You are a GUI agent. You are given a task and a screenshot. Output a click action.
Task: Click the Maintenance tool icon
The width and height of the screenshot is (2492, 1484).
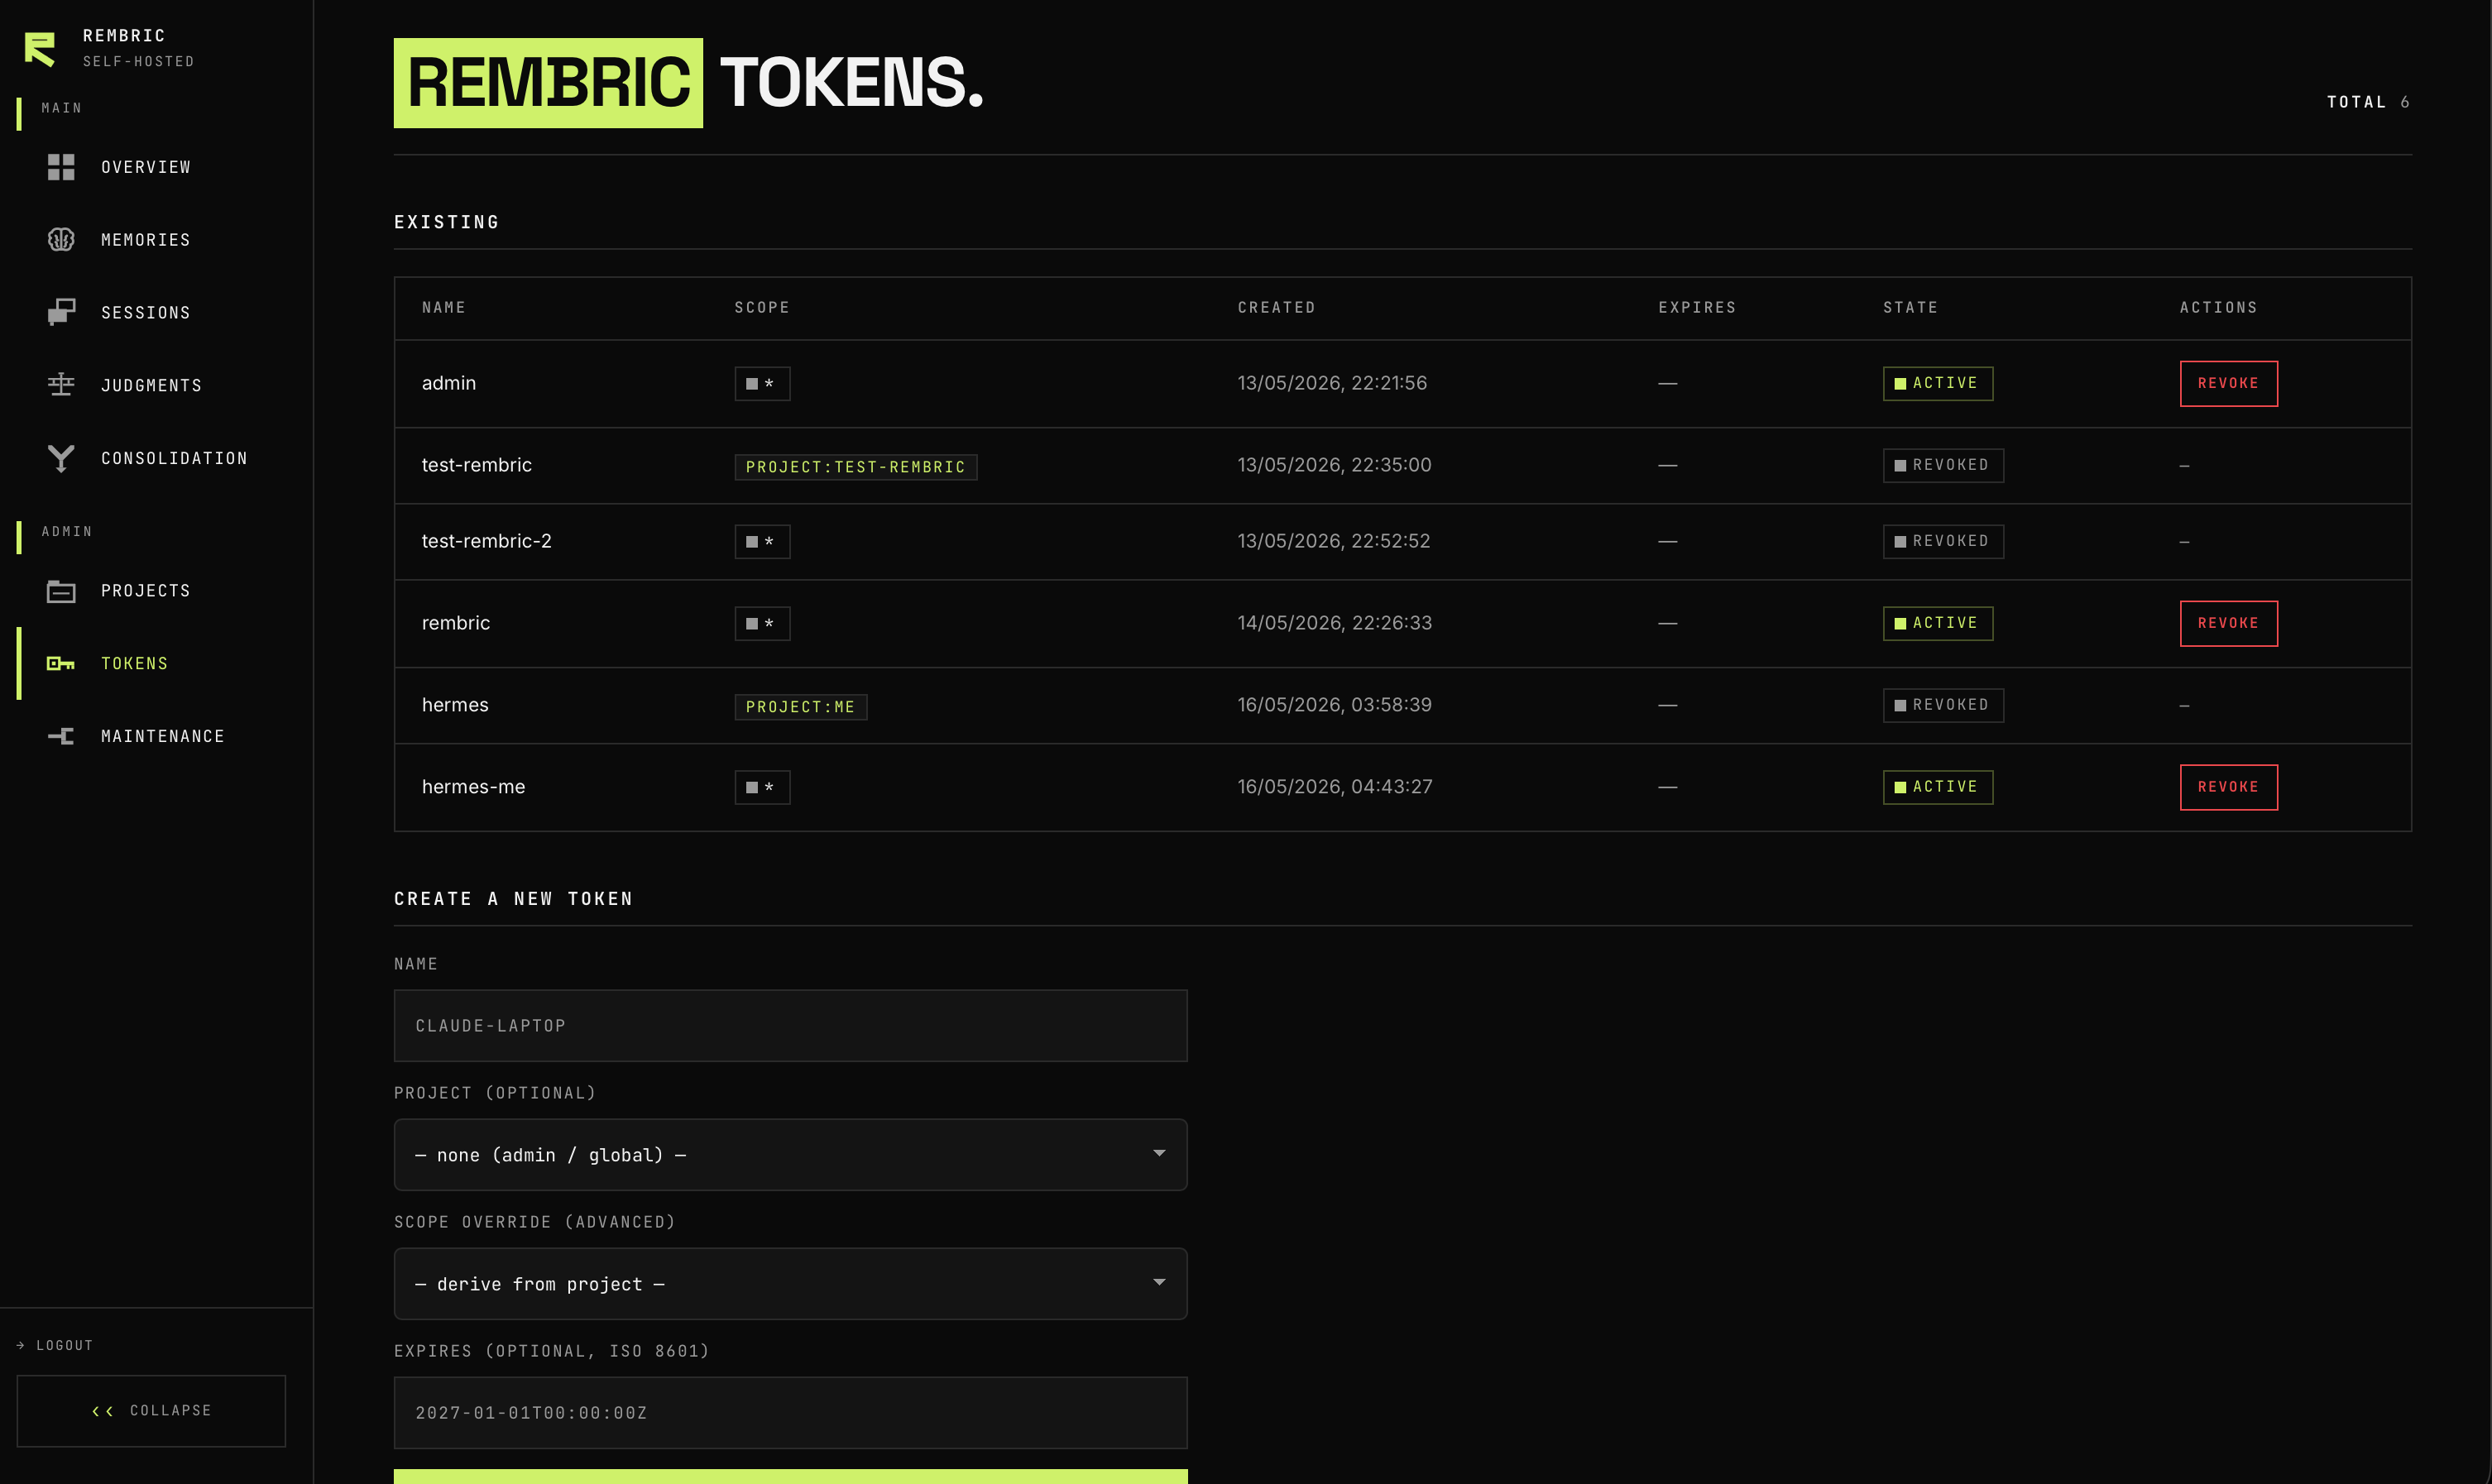(x=61, y=736)
